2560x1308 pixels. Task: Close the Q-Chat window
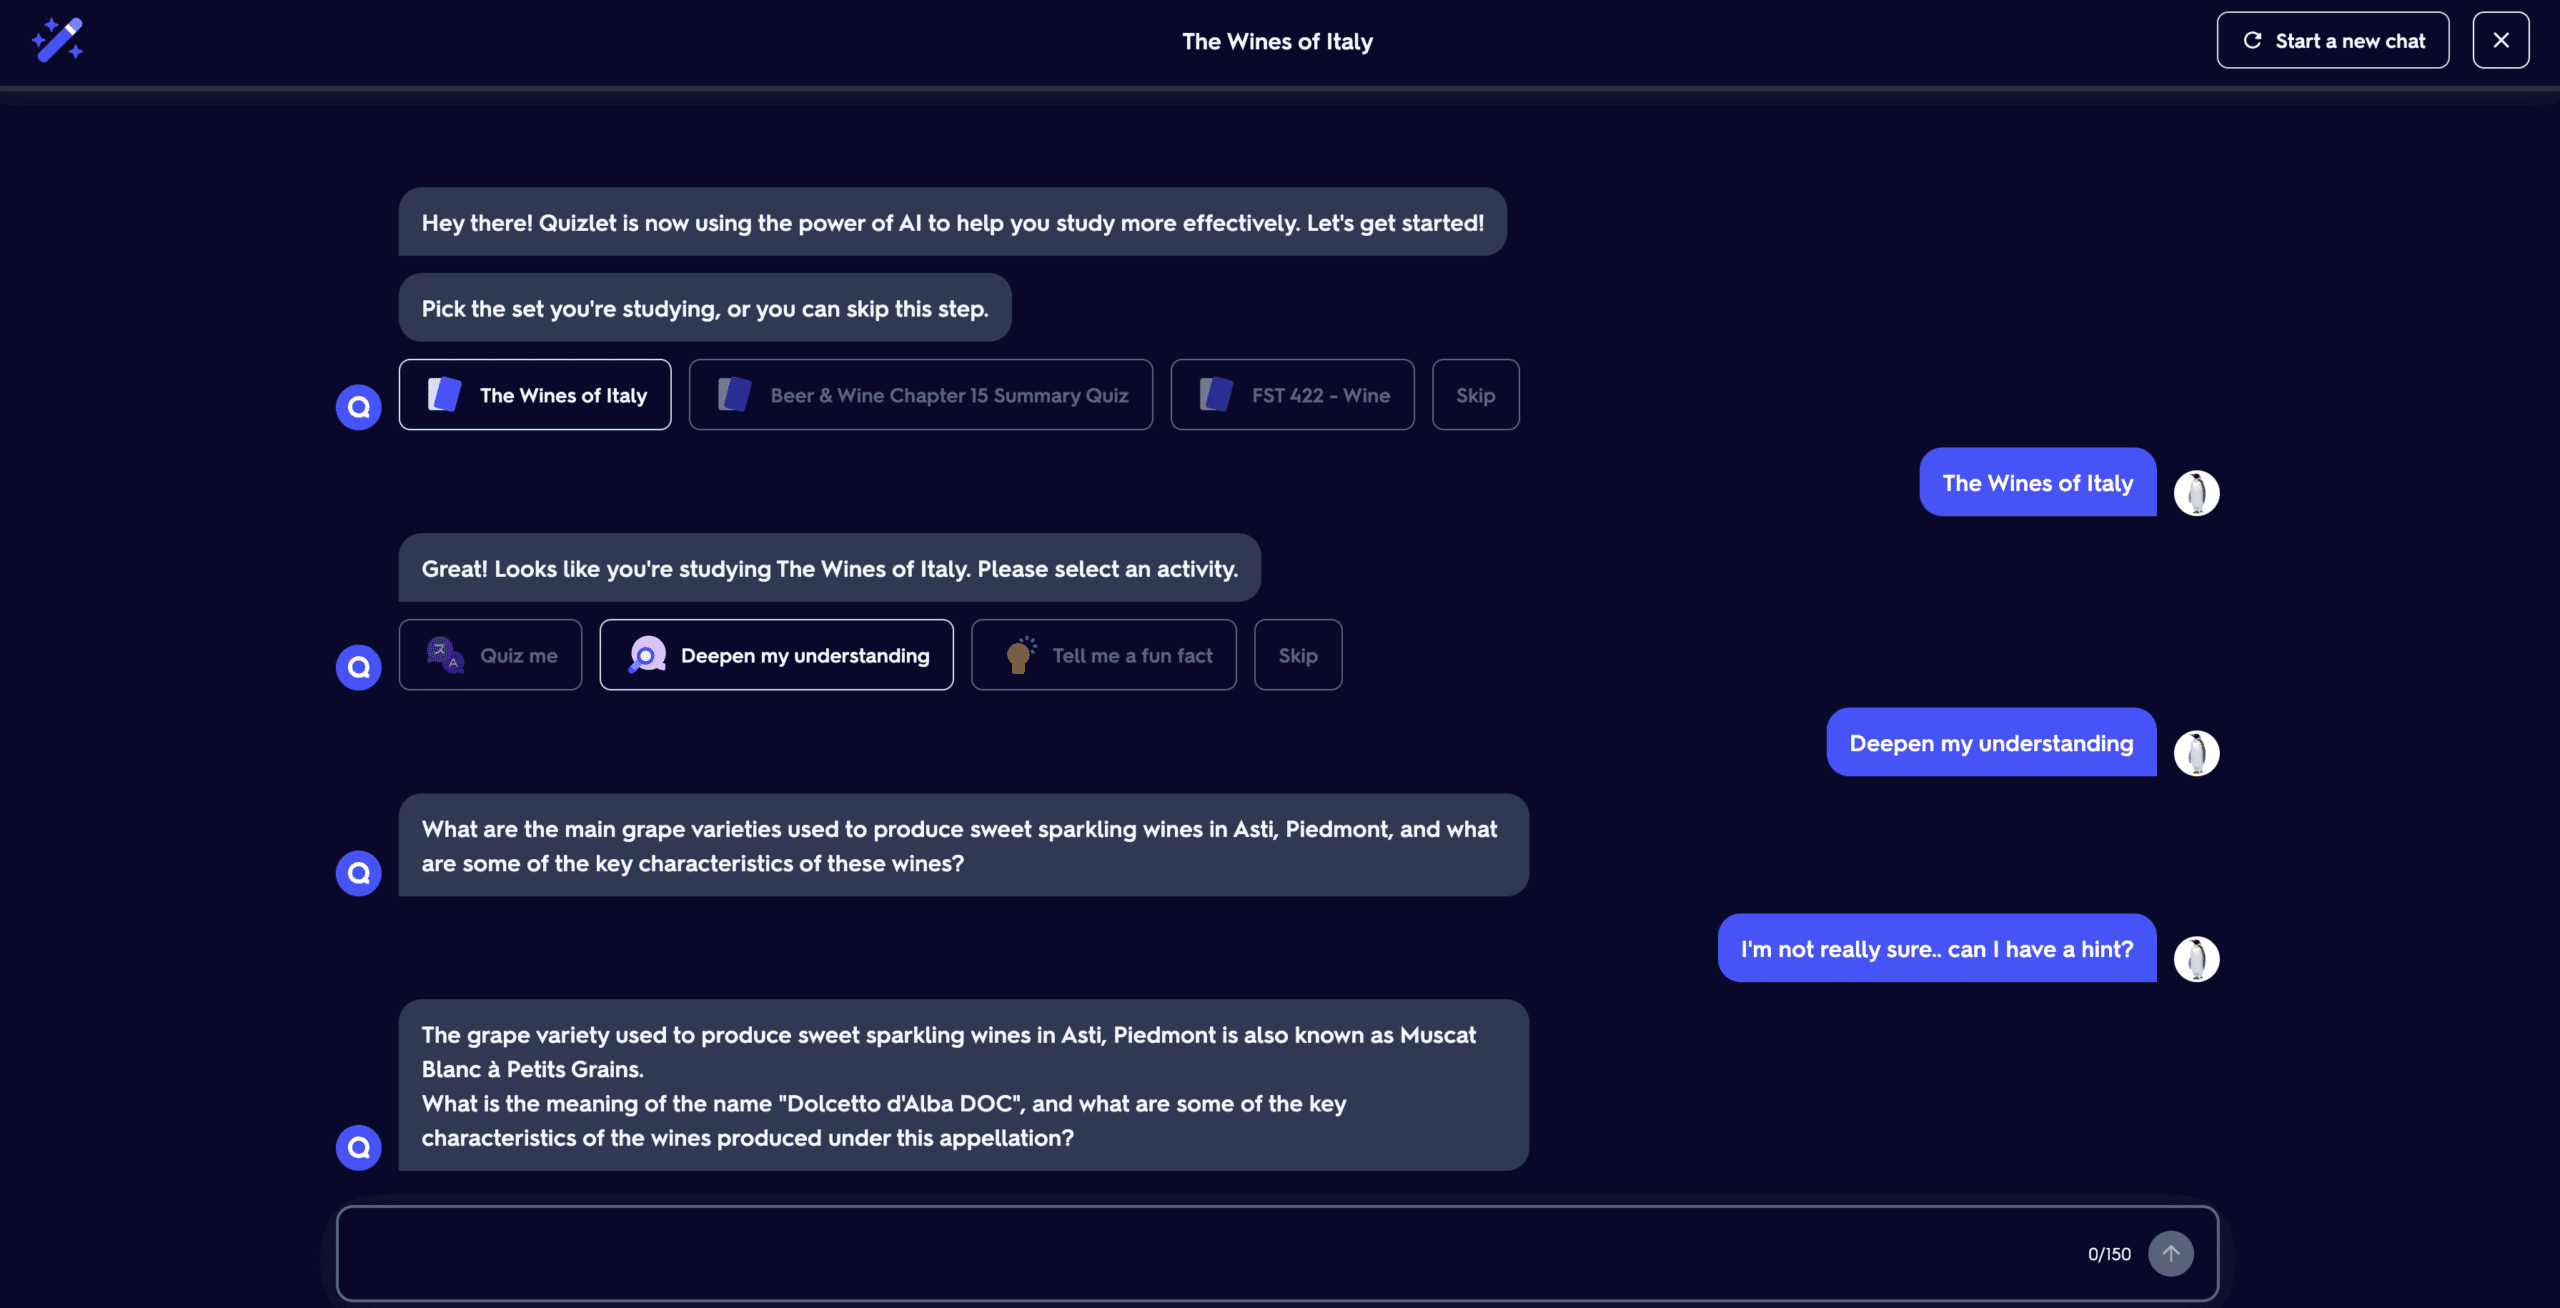click(2500, 40)
